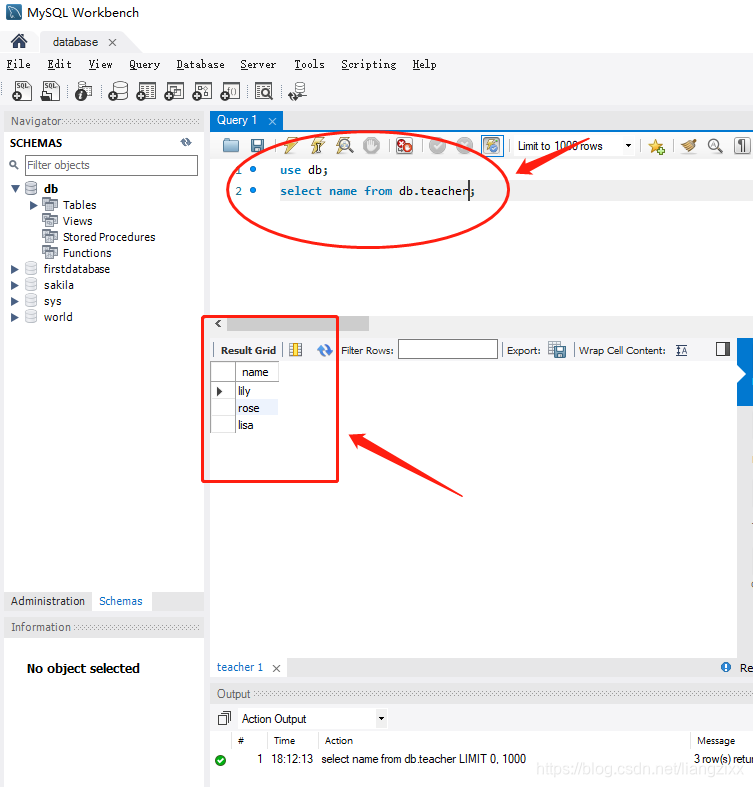Select Functions under db schema
This screenshot has width=753, height=787.
click(87, 253)
